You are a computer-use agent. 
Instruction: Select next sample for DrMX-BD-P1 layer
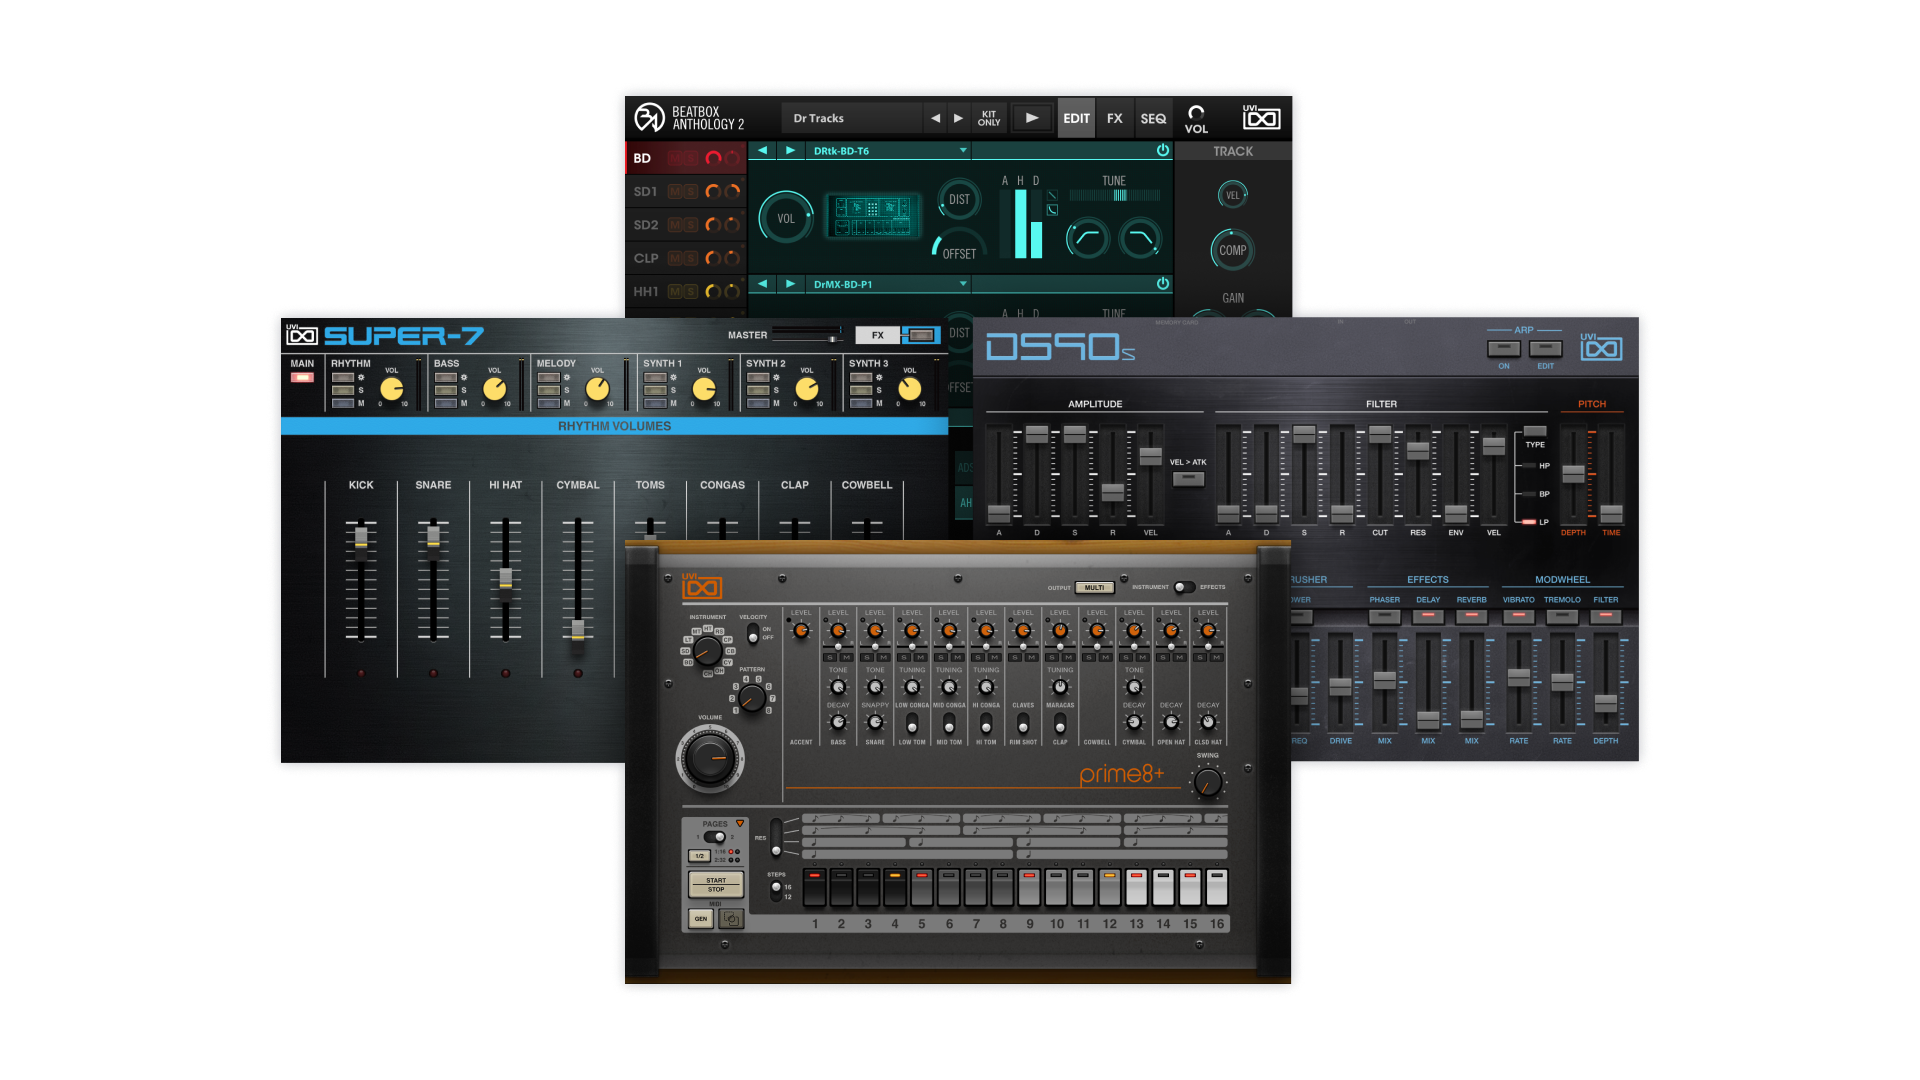[790, 284]
